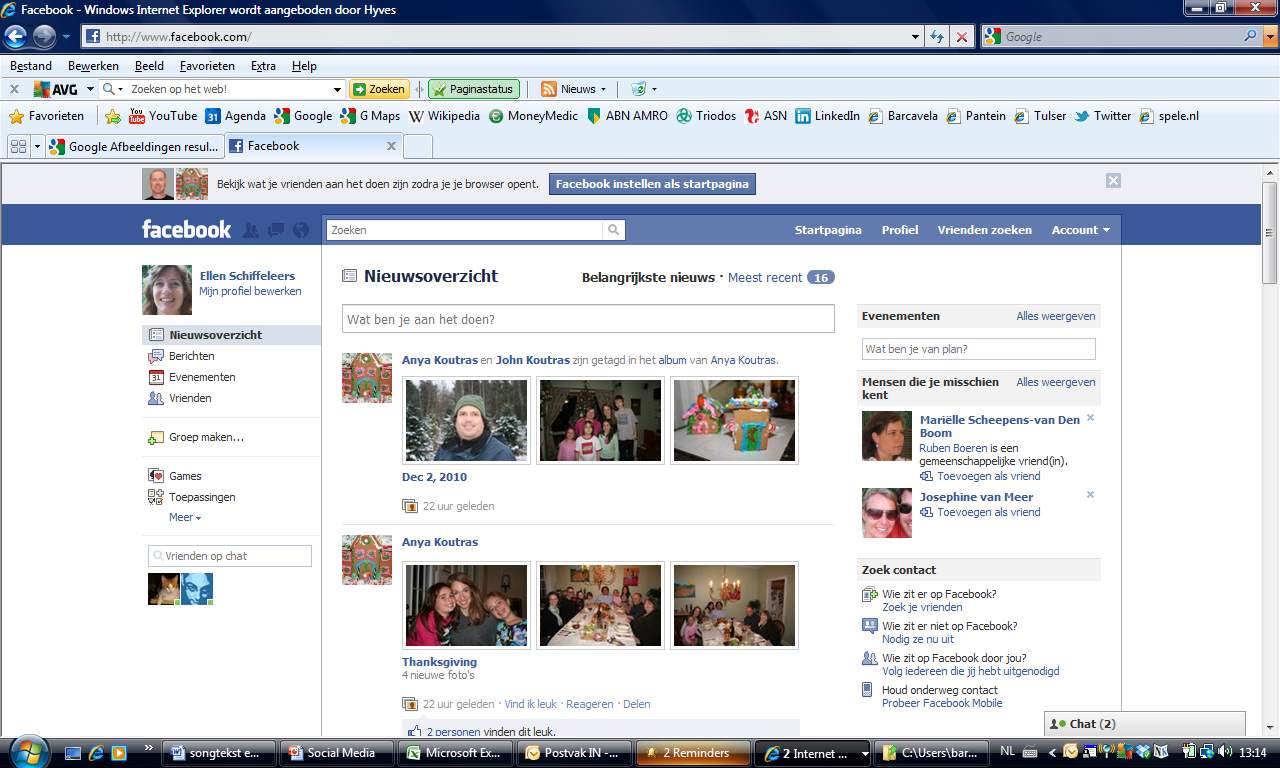Screen dimensions: 1280x768
Task: Open LinkedIn favorite bookmark
Action: click(x=828, y=116)
